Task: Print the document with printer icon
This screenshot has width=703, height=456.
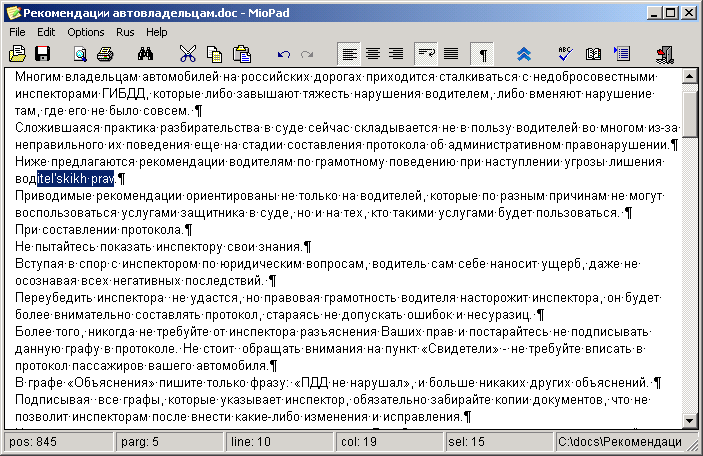Action: (105, 54)
